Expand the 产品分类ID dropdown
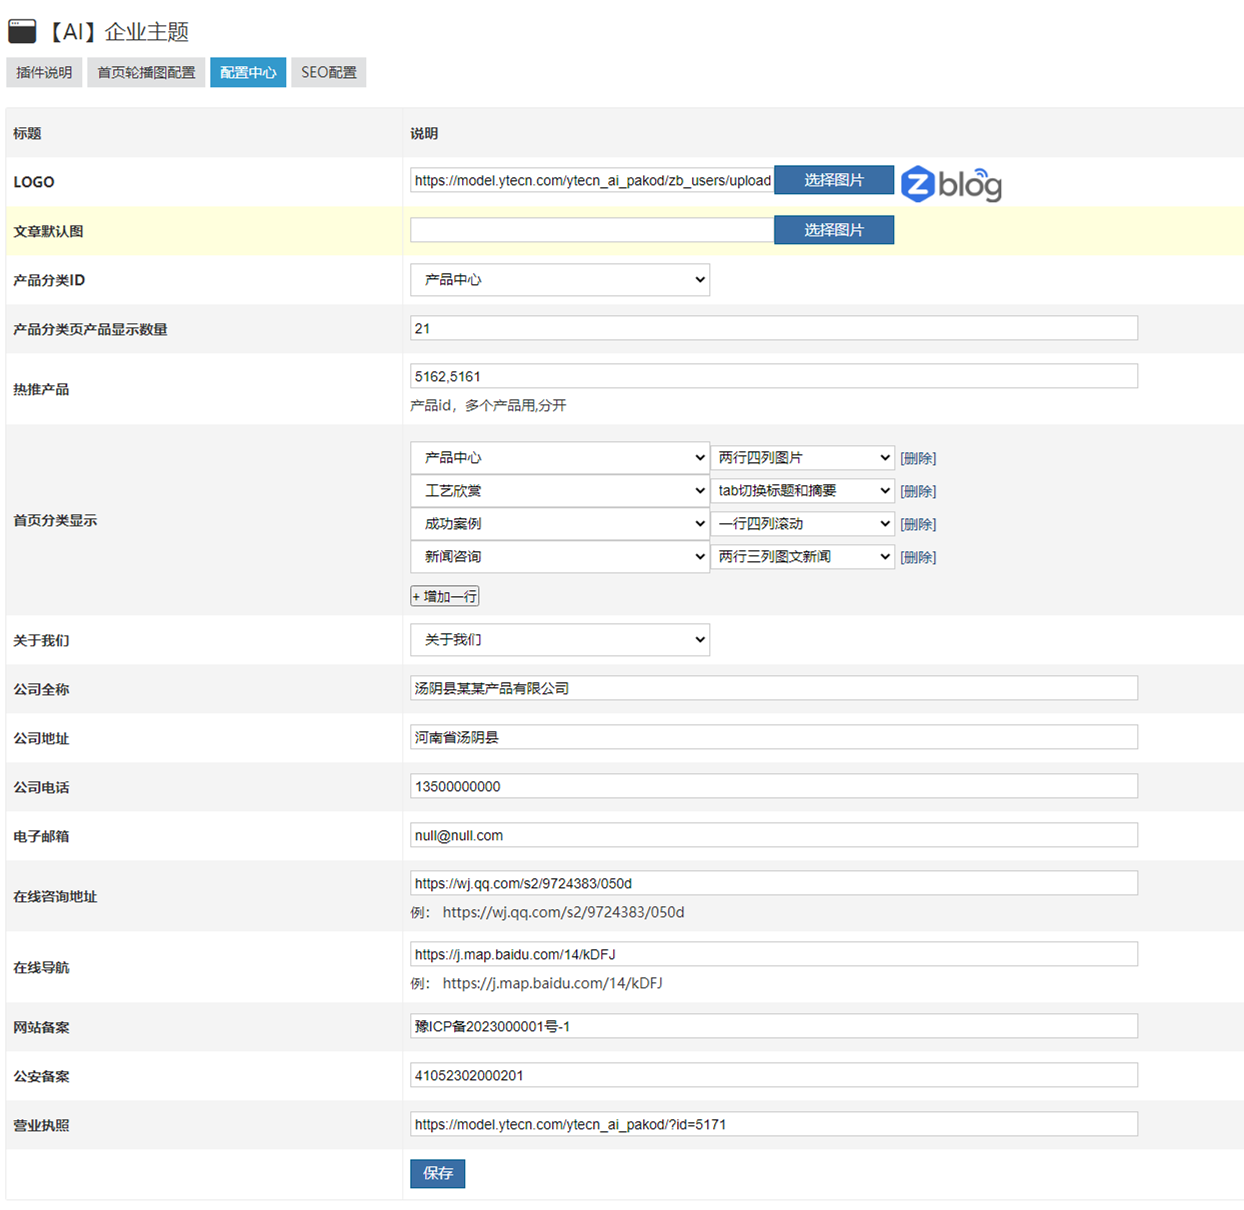 tap(559, 280)
